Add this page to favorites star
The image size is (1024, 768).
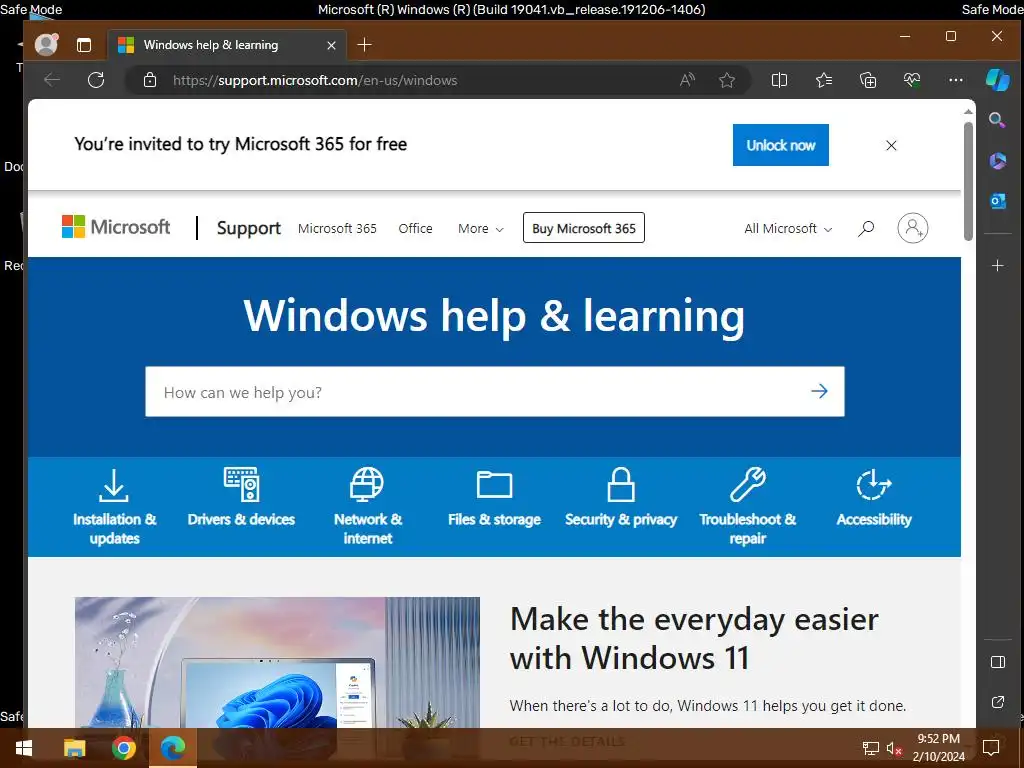(727, 80)
